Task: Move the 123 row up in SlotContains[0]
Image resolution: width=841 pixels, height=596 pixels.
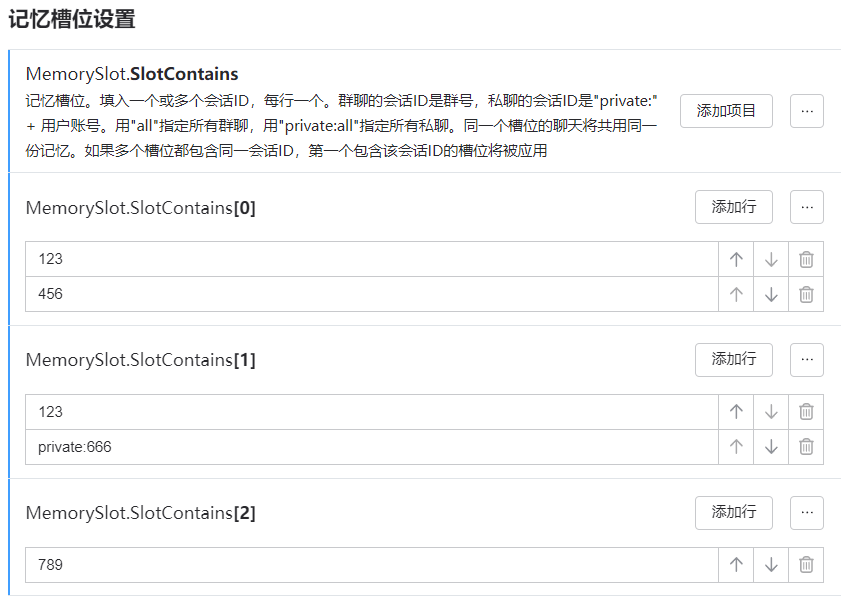Action: (736, 259)
